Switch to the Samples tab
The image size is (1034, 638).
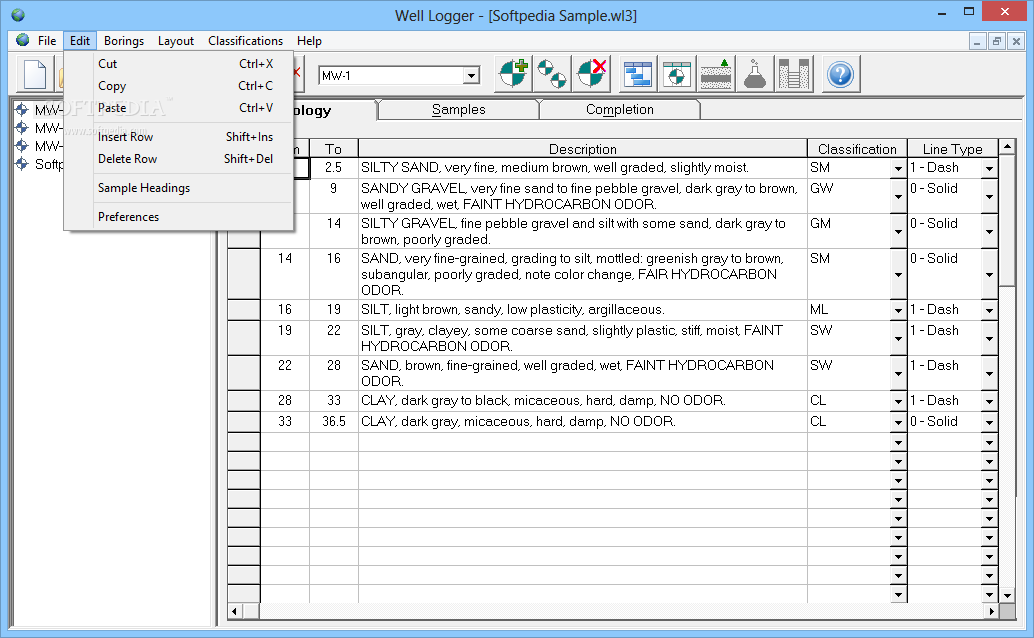(x=458, y=110)
